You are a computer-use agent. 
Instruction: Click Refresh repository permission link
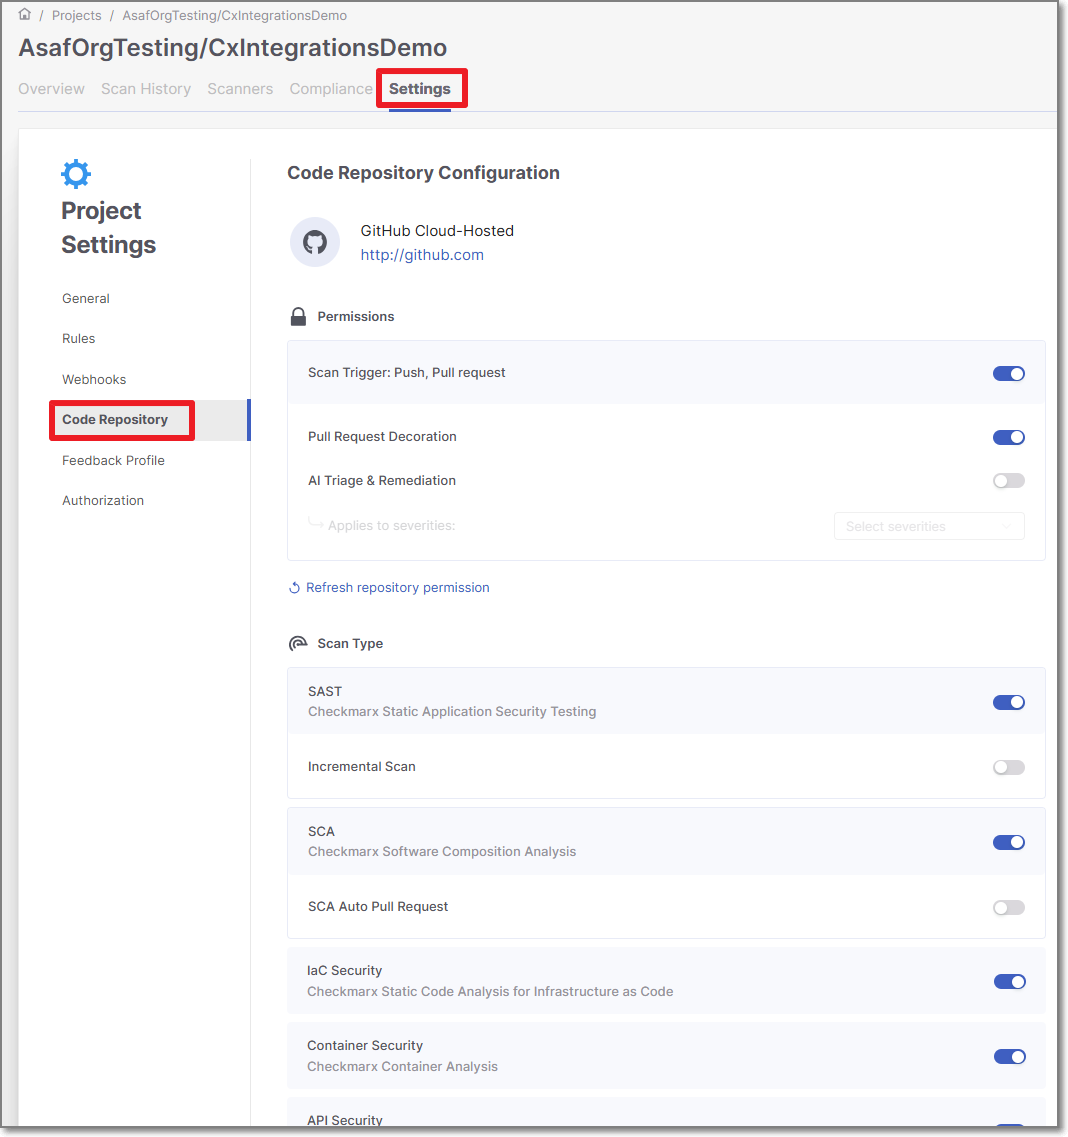(x=397, y=588)
